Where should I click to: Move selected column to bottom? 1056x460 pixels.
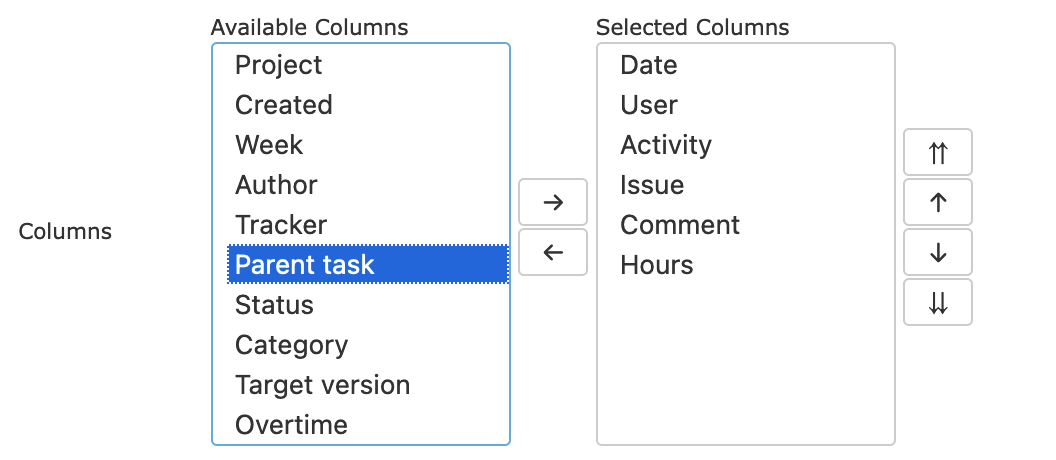(937, 302)
